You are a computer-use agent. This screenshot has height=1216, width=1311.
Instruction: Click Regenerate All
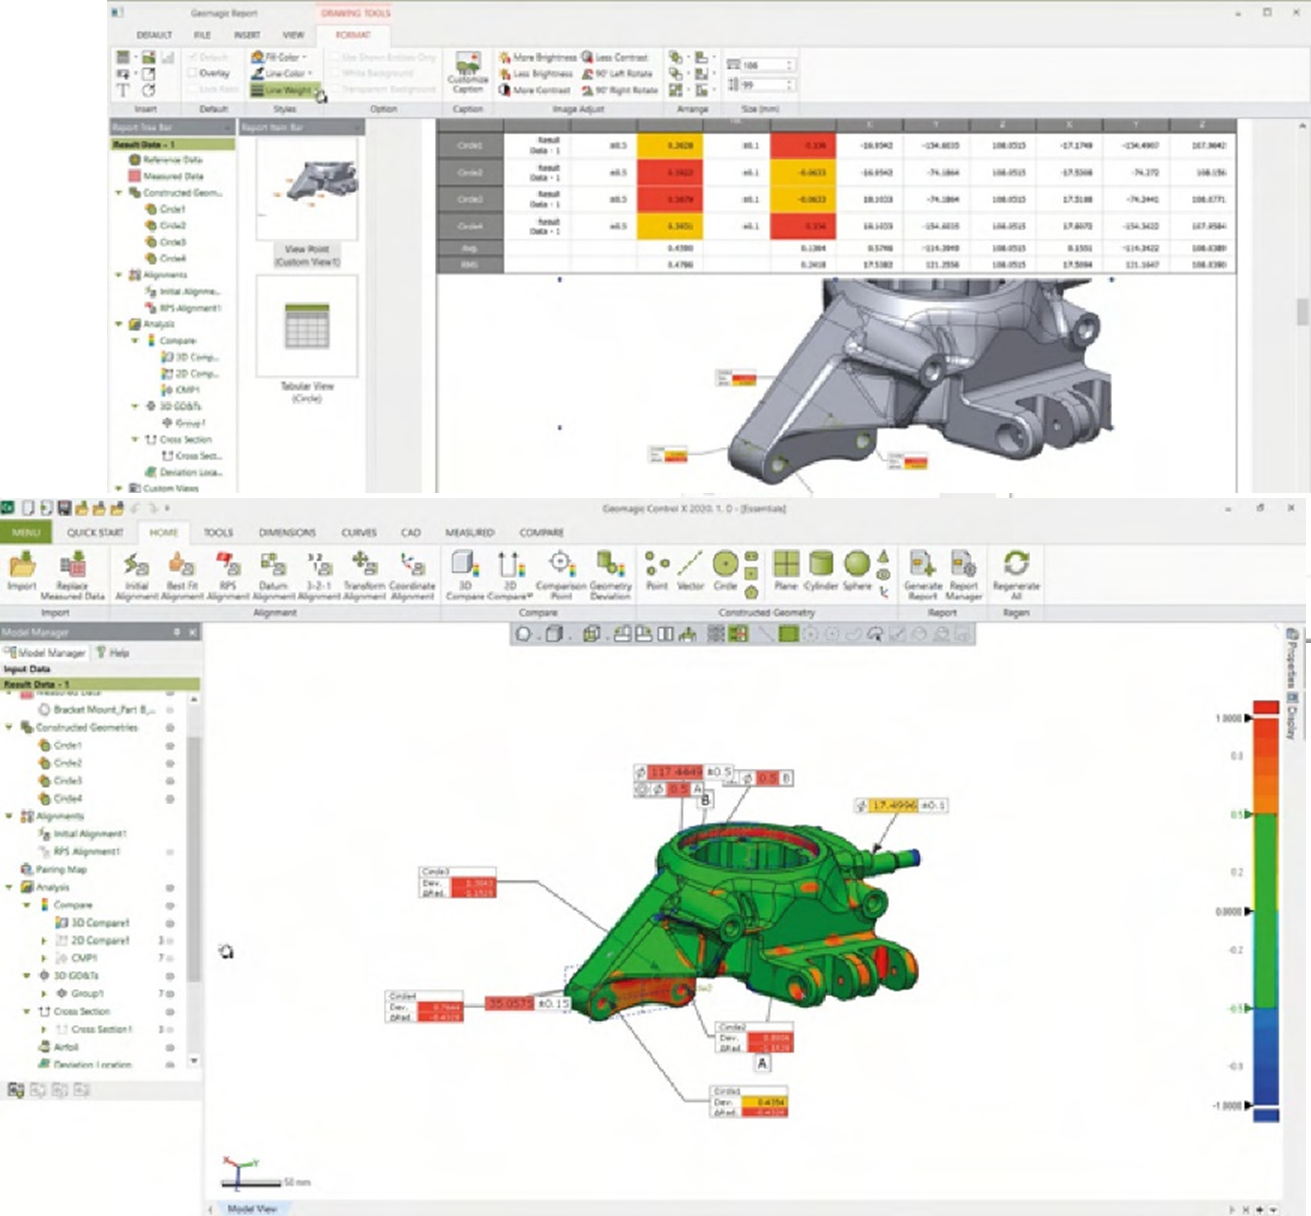point(1016,574)
